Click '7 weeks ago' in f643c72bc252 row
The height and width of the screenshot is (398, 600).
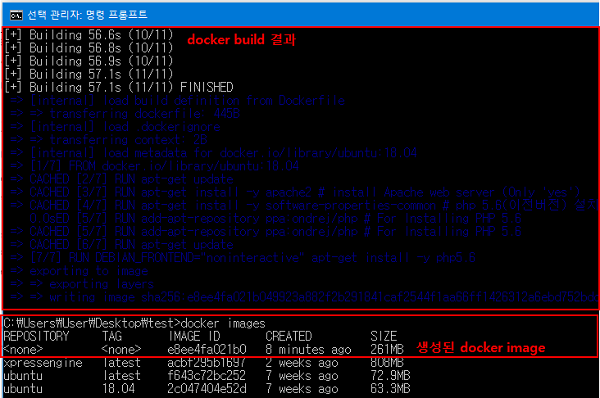[x=302, y=376]
